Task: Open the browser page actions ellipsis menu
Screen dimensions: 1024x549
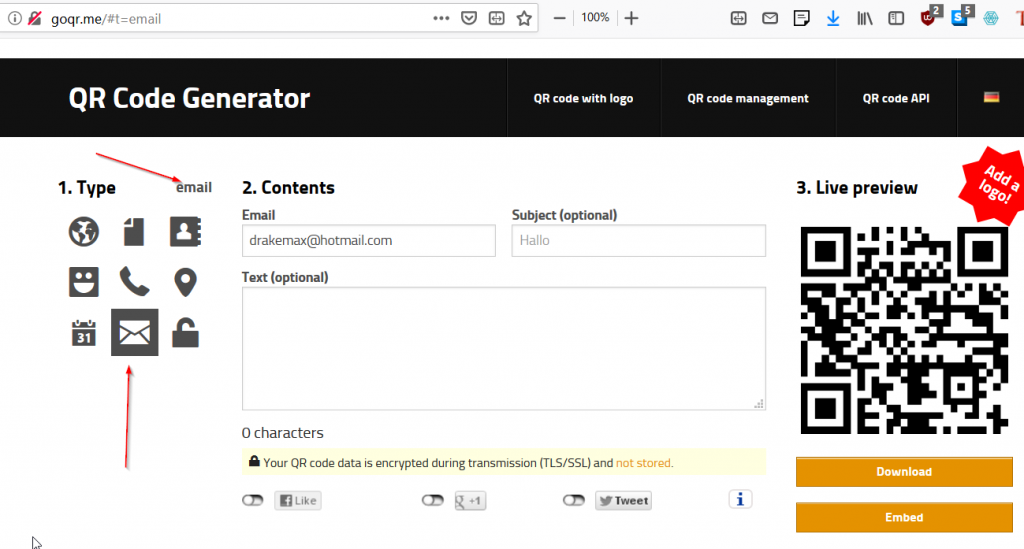Action: pos(441,18)
